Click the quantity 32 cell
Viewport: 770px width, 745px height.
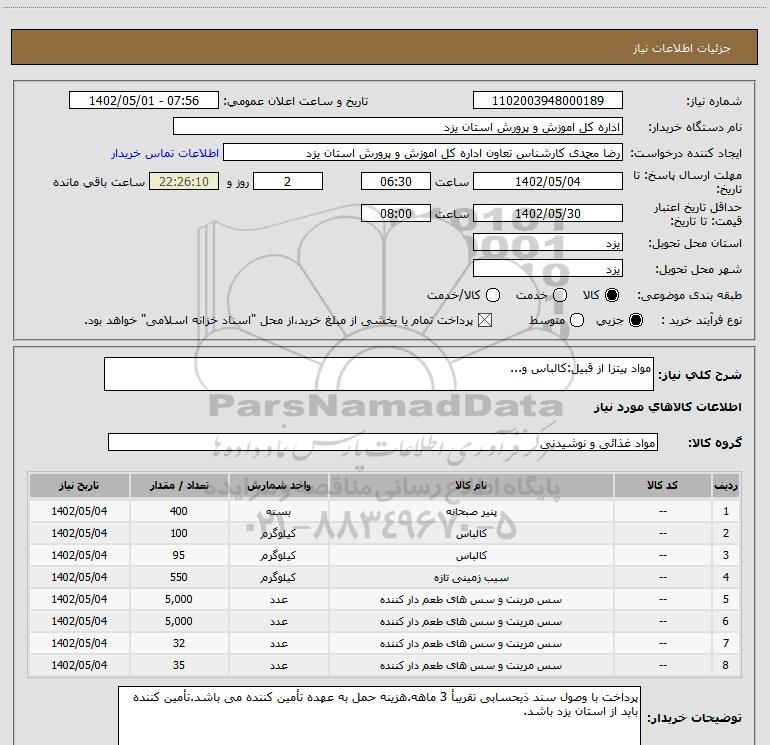coord(179,643)
